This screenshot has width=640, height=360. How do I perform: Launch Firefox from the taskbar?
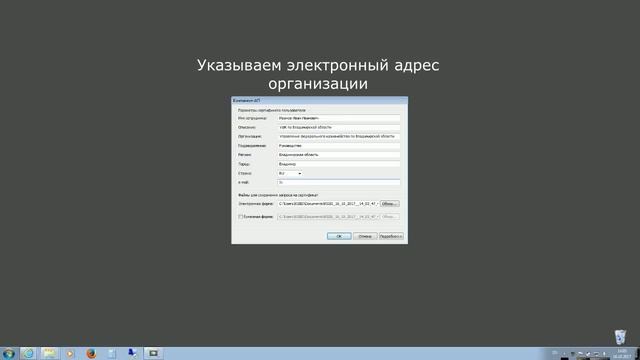pyautogui.click(x=91, y=353)
